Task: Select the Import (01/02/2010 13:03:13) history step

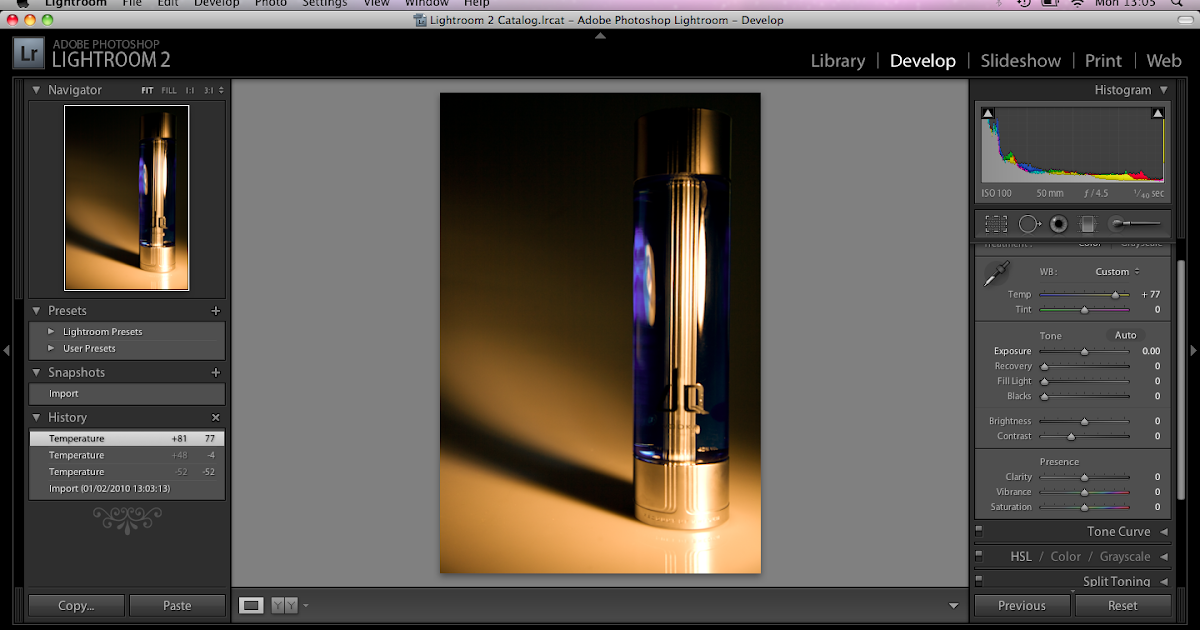Action: [x=127, y=489]
